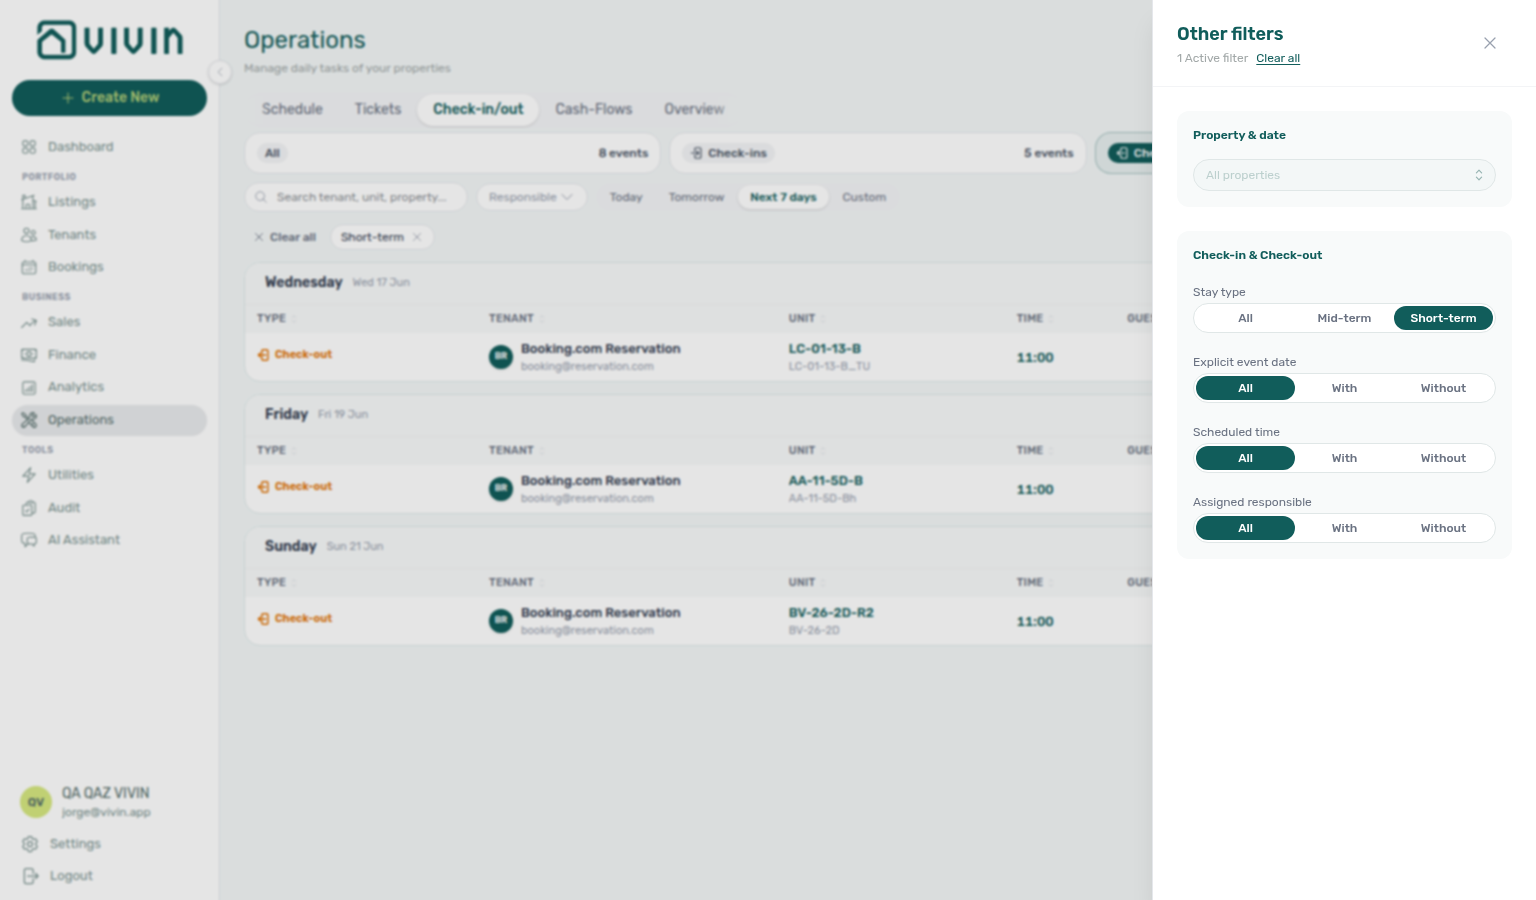Open Sales icon in sidebar

coord(29,322)
